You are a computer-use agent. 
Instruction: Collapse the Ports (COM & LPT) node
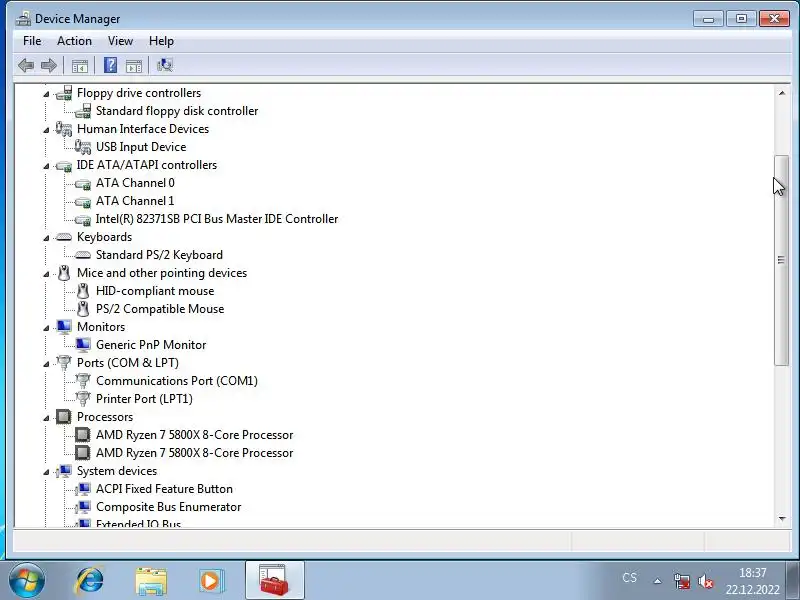(x=46, y=364)
